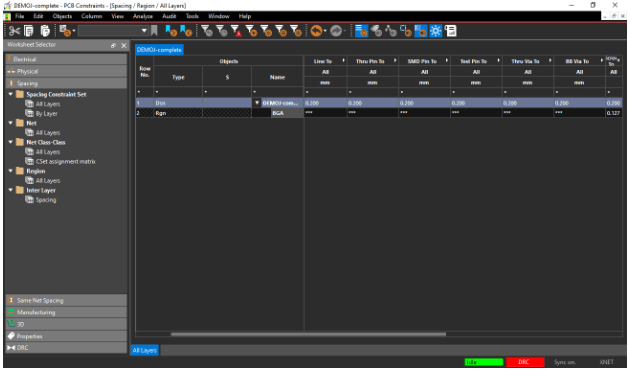Close the Worksheet Selector panel
Image resolution: width=628 pixels, height=370 pixels.
tap(123, 46)
